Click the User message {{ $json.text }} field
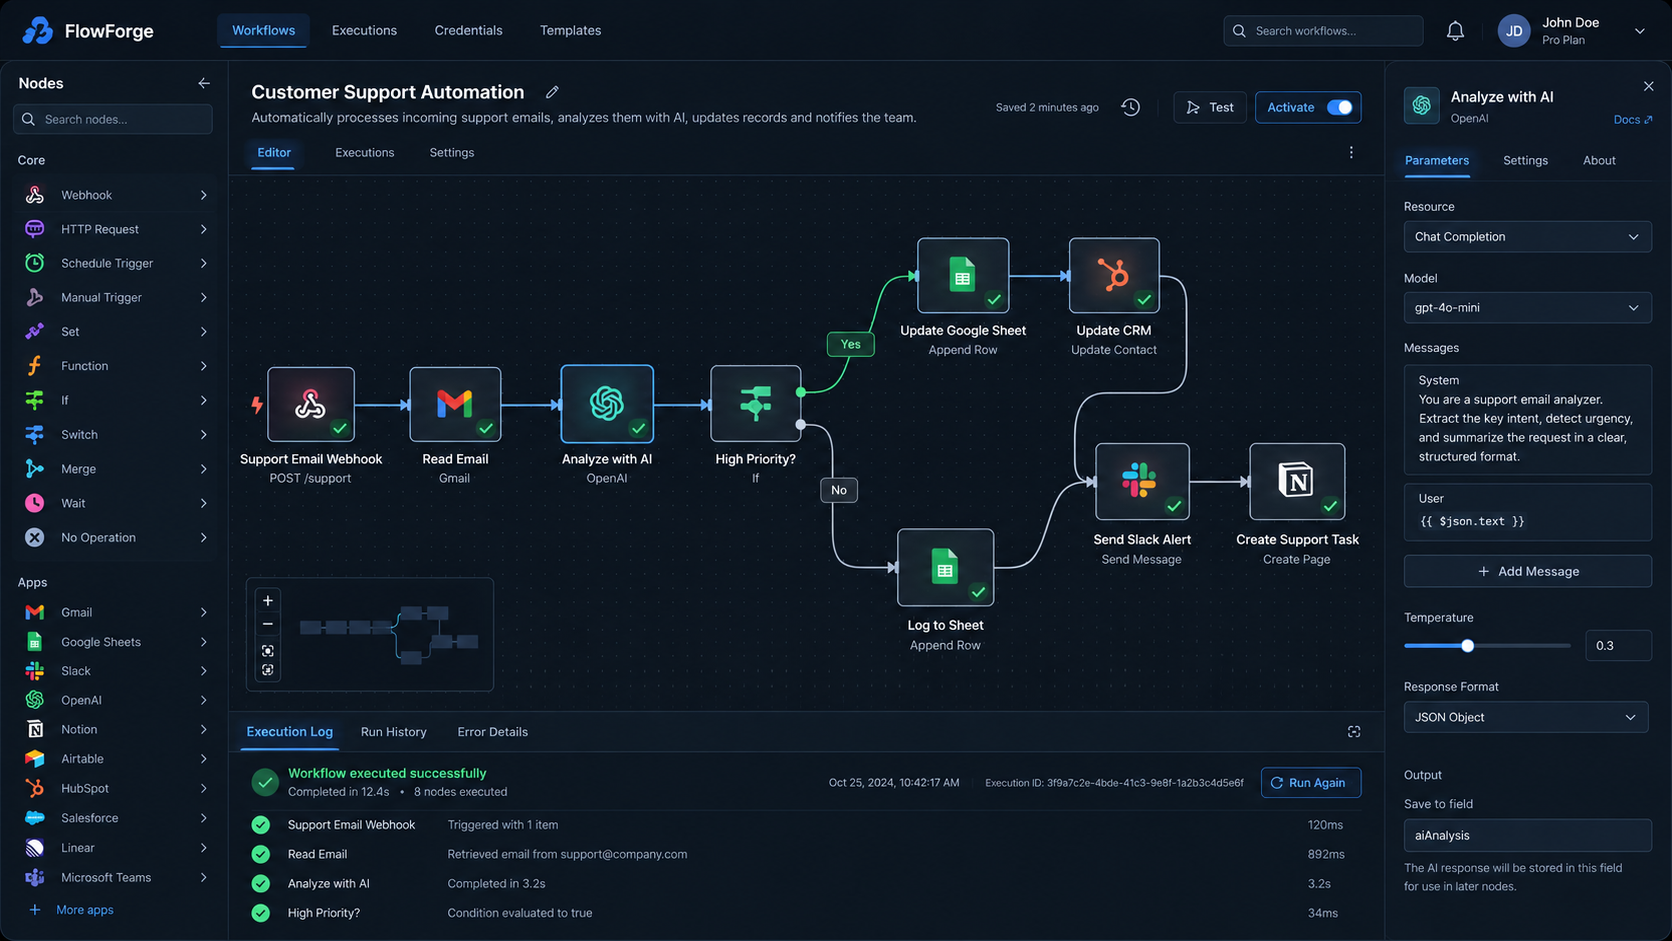Viewport: 1672px width, 941px height. point(1527,512)
